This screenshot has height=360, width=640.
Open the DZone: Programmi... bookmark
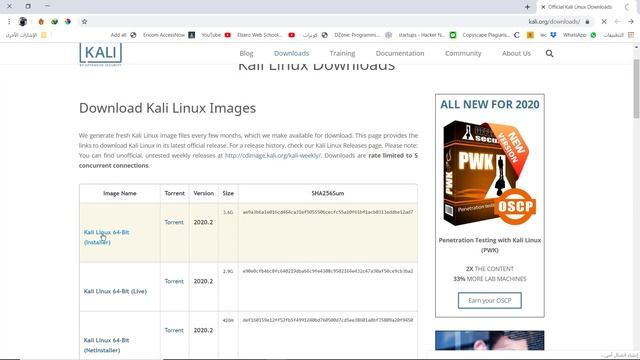click(x=363, y=35)
